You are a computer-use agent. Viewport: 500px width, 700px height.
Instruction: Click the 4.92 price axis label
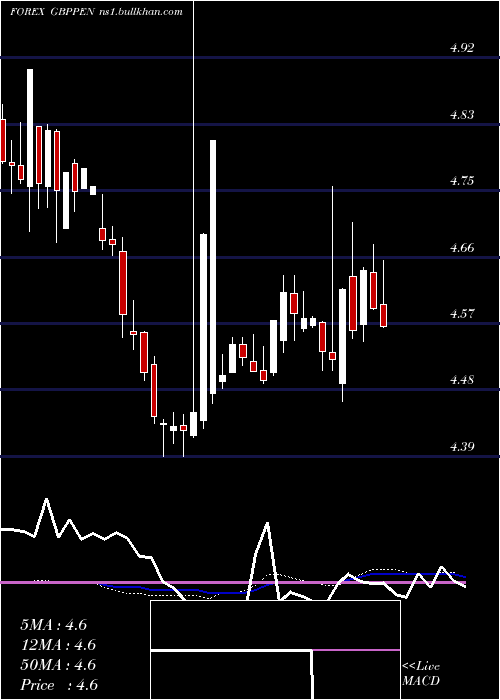pos(462,48)
